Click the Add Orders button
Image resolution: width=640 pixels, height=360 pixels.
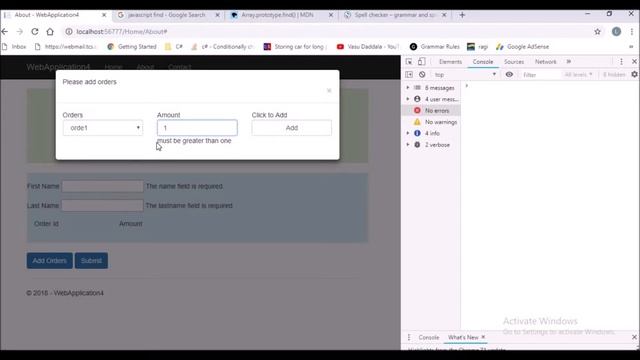pyautogui.click(x=49, y=260)
